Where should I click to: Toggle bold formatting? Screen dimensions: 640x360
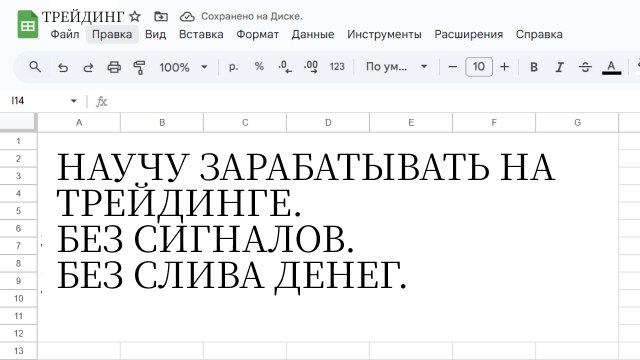(x=533, y=67)
